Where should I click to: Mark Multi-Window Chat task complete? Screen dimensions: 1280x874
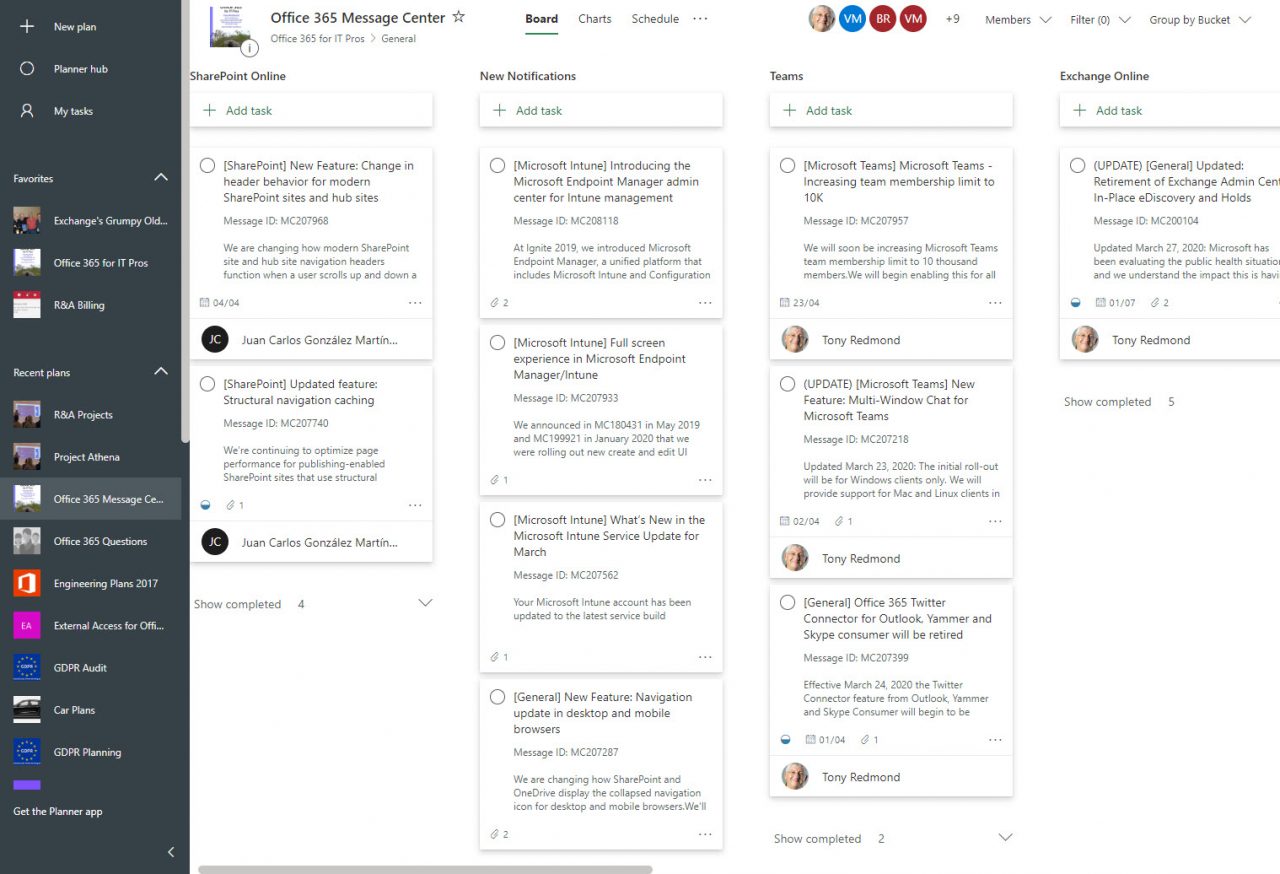(x=787, y=384)
